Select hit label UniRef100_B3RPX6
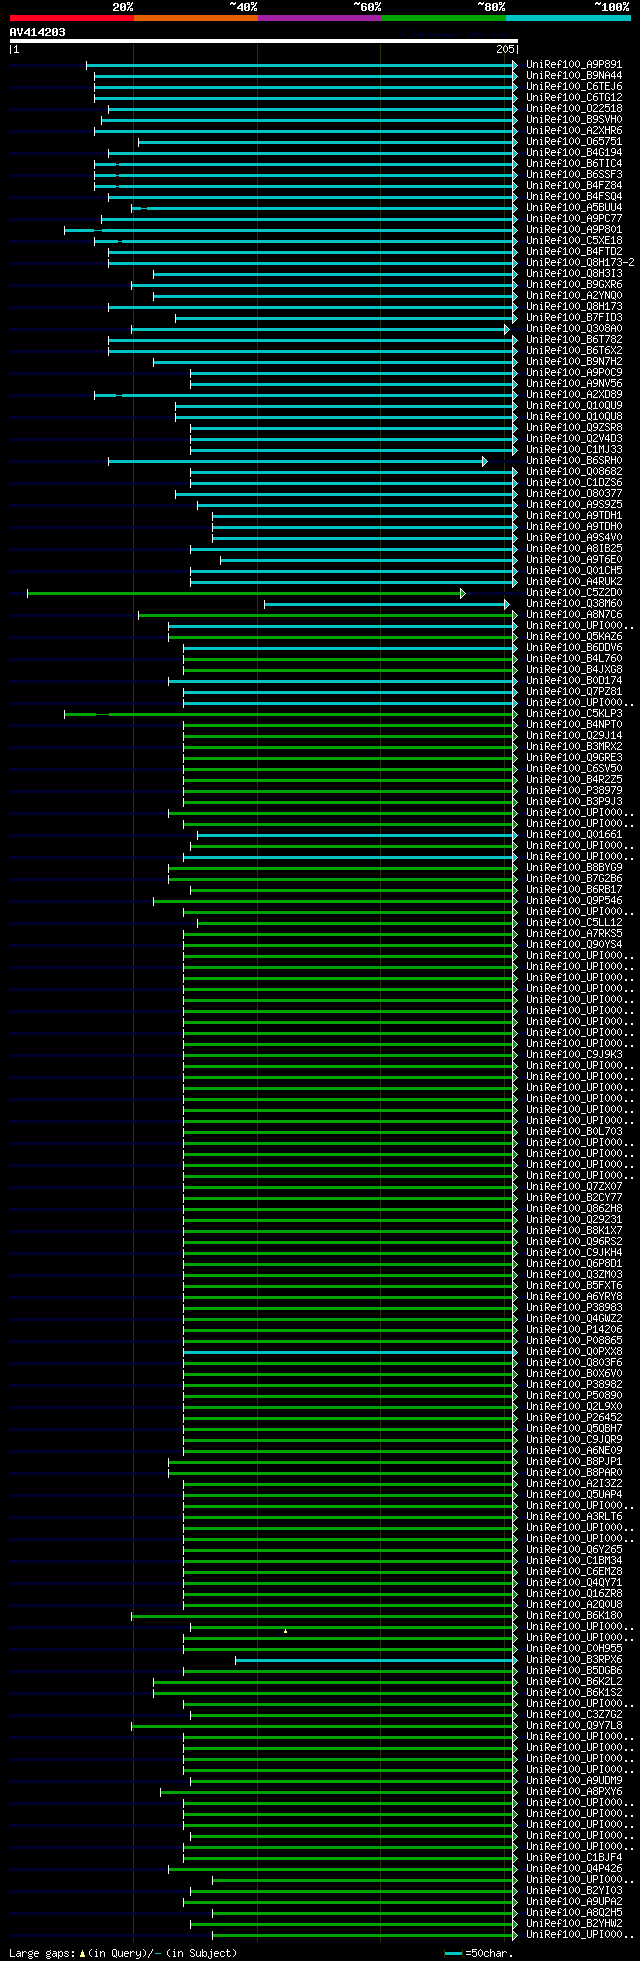The height and width of the screenshot is (1961, 640). pyautogui.click(x=574, y=1660)
